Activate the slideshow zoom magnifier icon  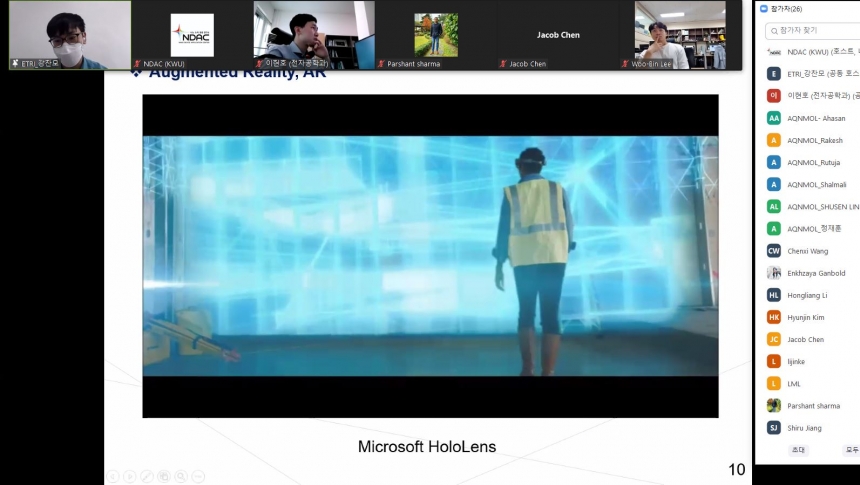pyautogui.click(x=181, y=476)
